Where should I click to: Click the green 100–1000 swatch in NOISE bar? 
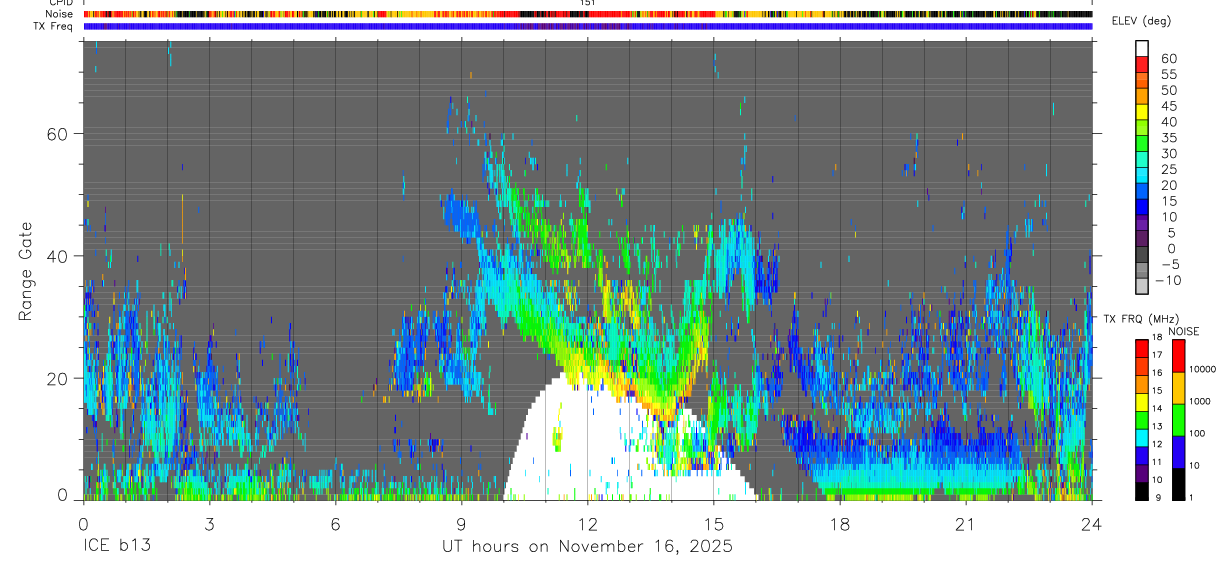[x=1178, y=420]
